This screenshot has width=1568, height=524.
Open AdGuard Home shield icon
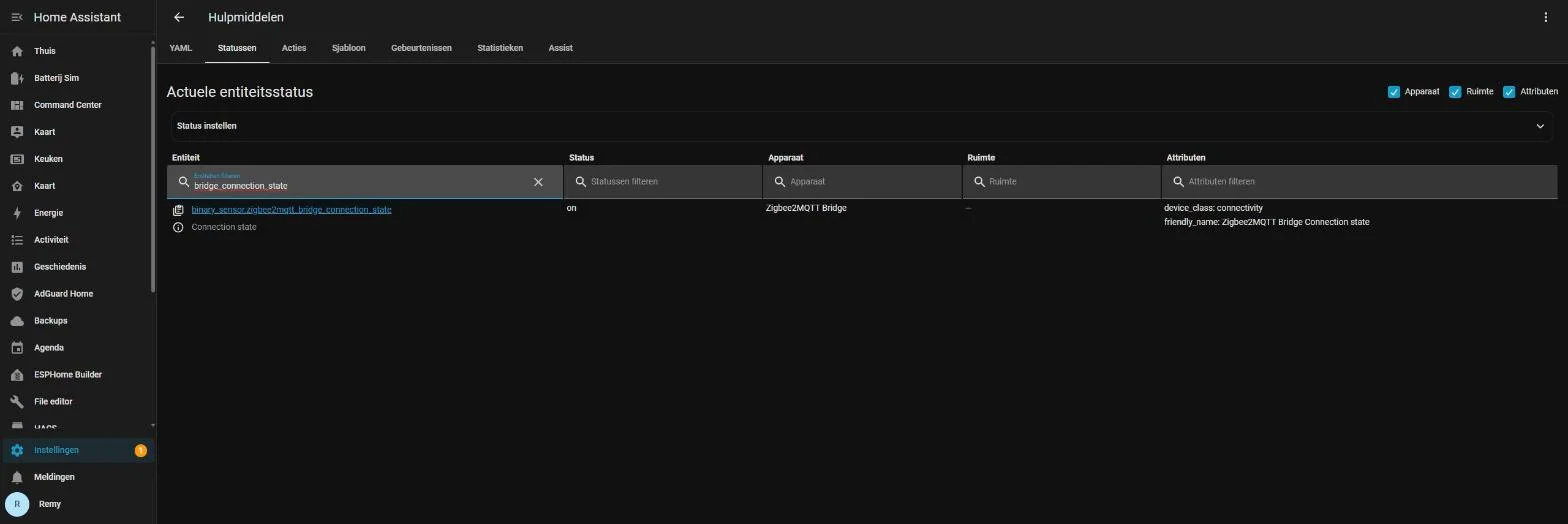[x=17, y=294]
